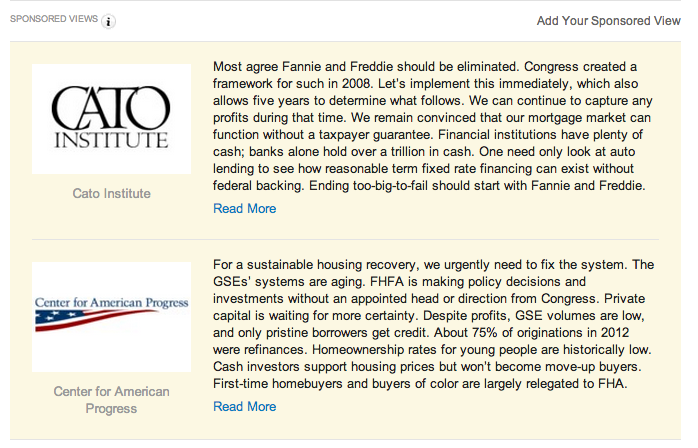
Task: Click the blue Center for American Progress logo text
Action: (112, 302)
